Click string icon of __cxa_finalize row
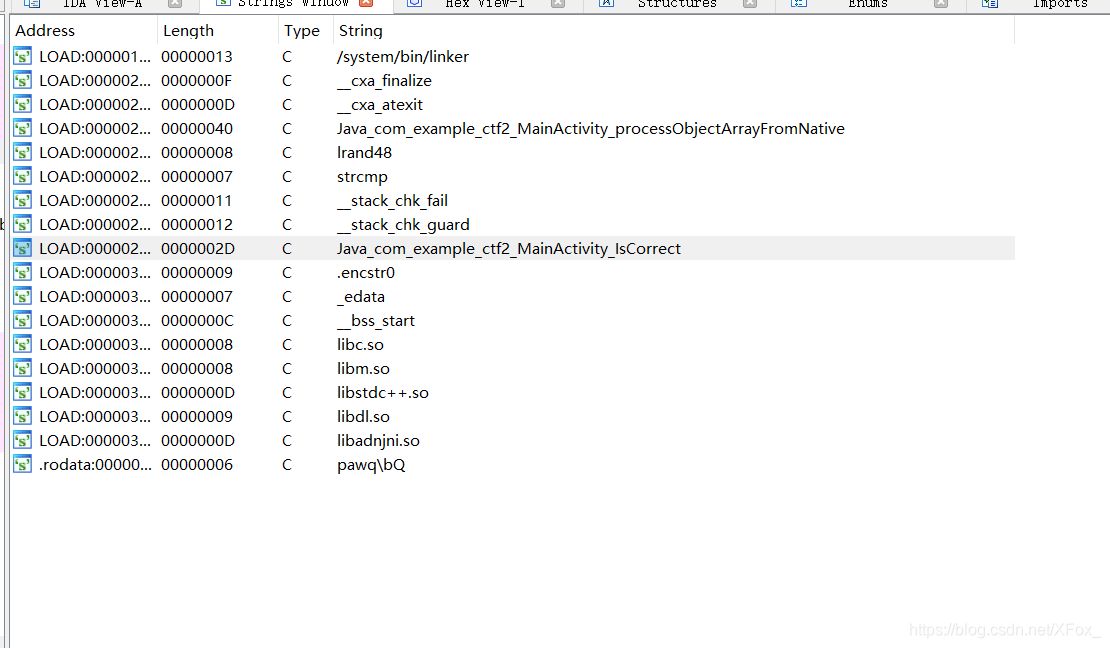 point(23,81)
